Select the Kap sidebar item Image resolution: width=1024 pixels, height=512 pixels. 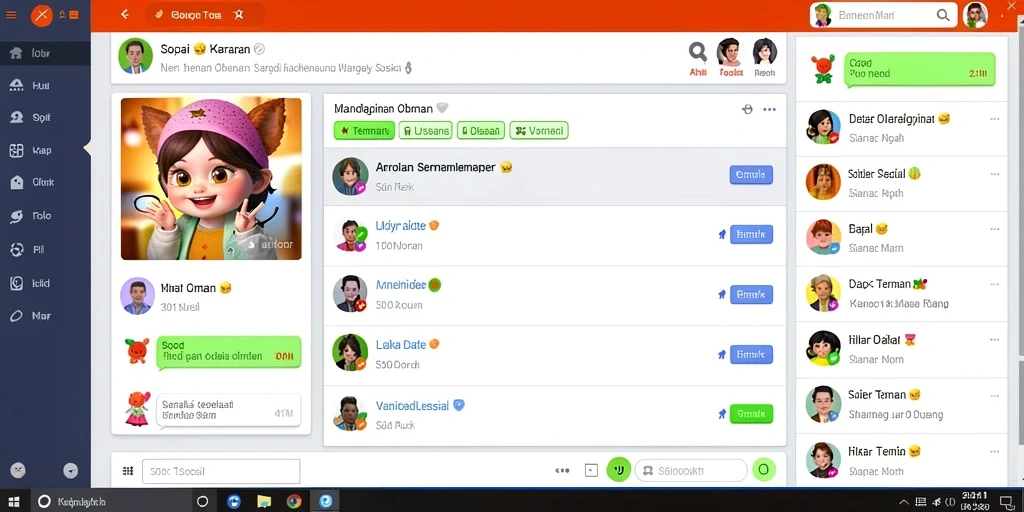(45, 150)
